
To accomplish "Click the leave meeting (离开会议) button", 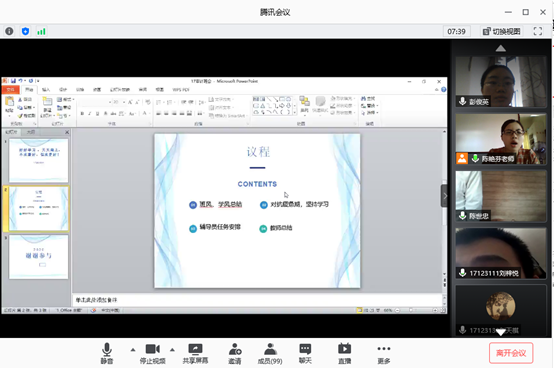I will pos(511,353).
